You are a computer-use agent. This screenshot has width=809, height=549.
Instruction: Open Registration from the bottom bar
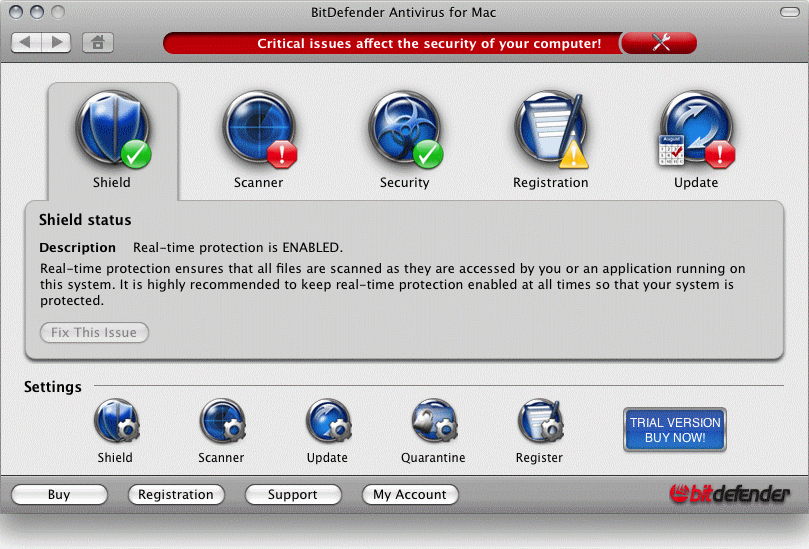[x=176, y=494]
